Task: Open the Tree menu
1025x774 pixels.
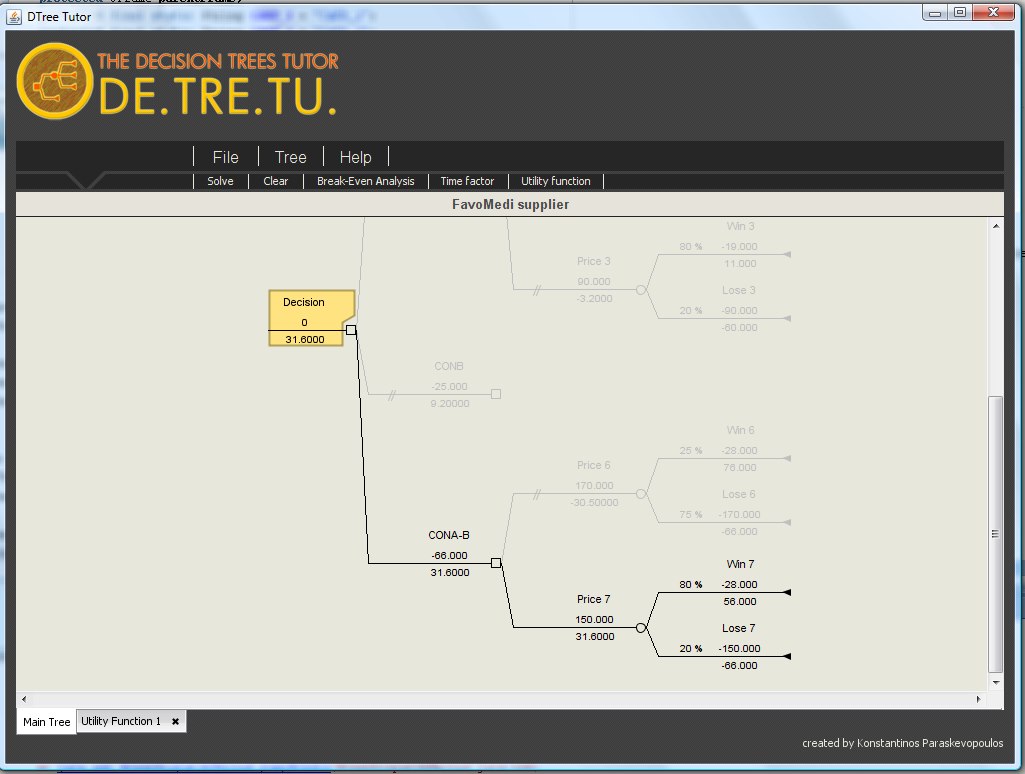Action: pyautogui.click(x=290, y=157)
